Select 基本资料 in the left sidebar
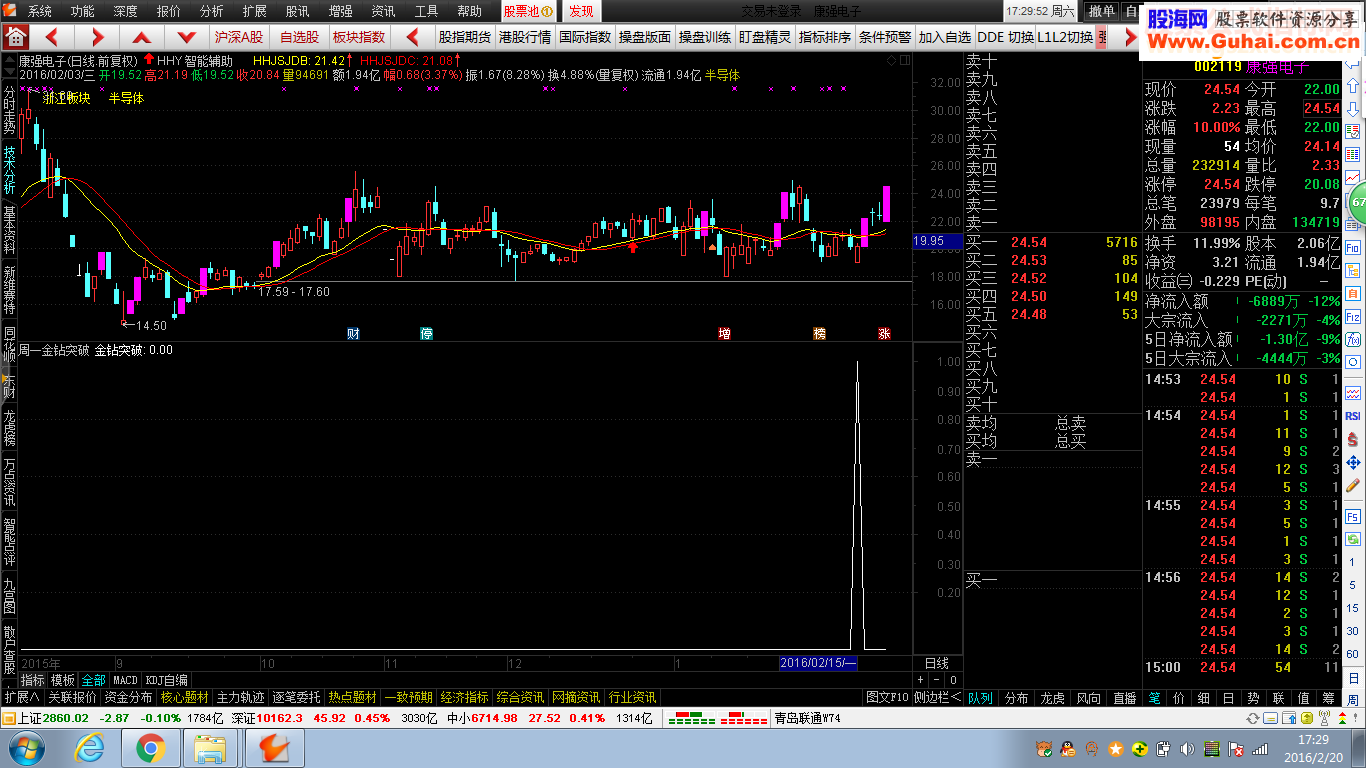 click(9, 230)
